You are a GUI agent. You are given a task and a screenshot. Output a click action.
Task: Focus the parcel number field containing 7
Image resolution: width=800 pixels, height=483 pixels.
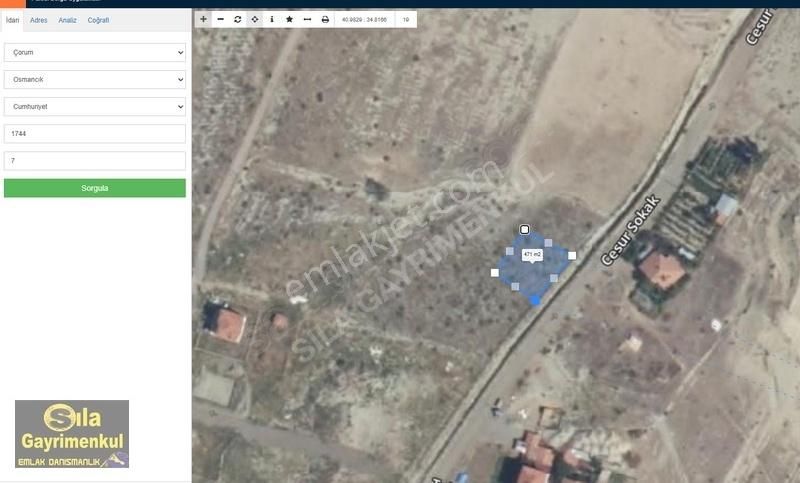point(95,161)
